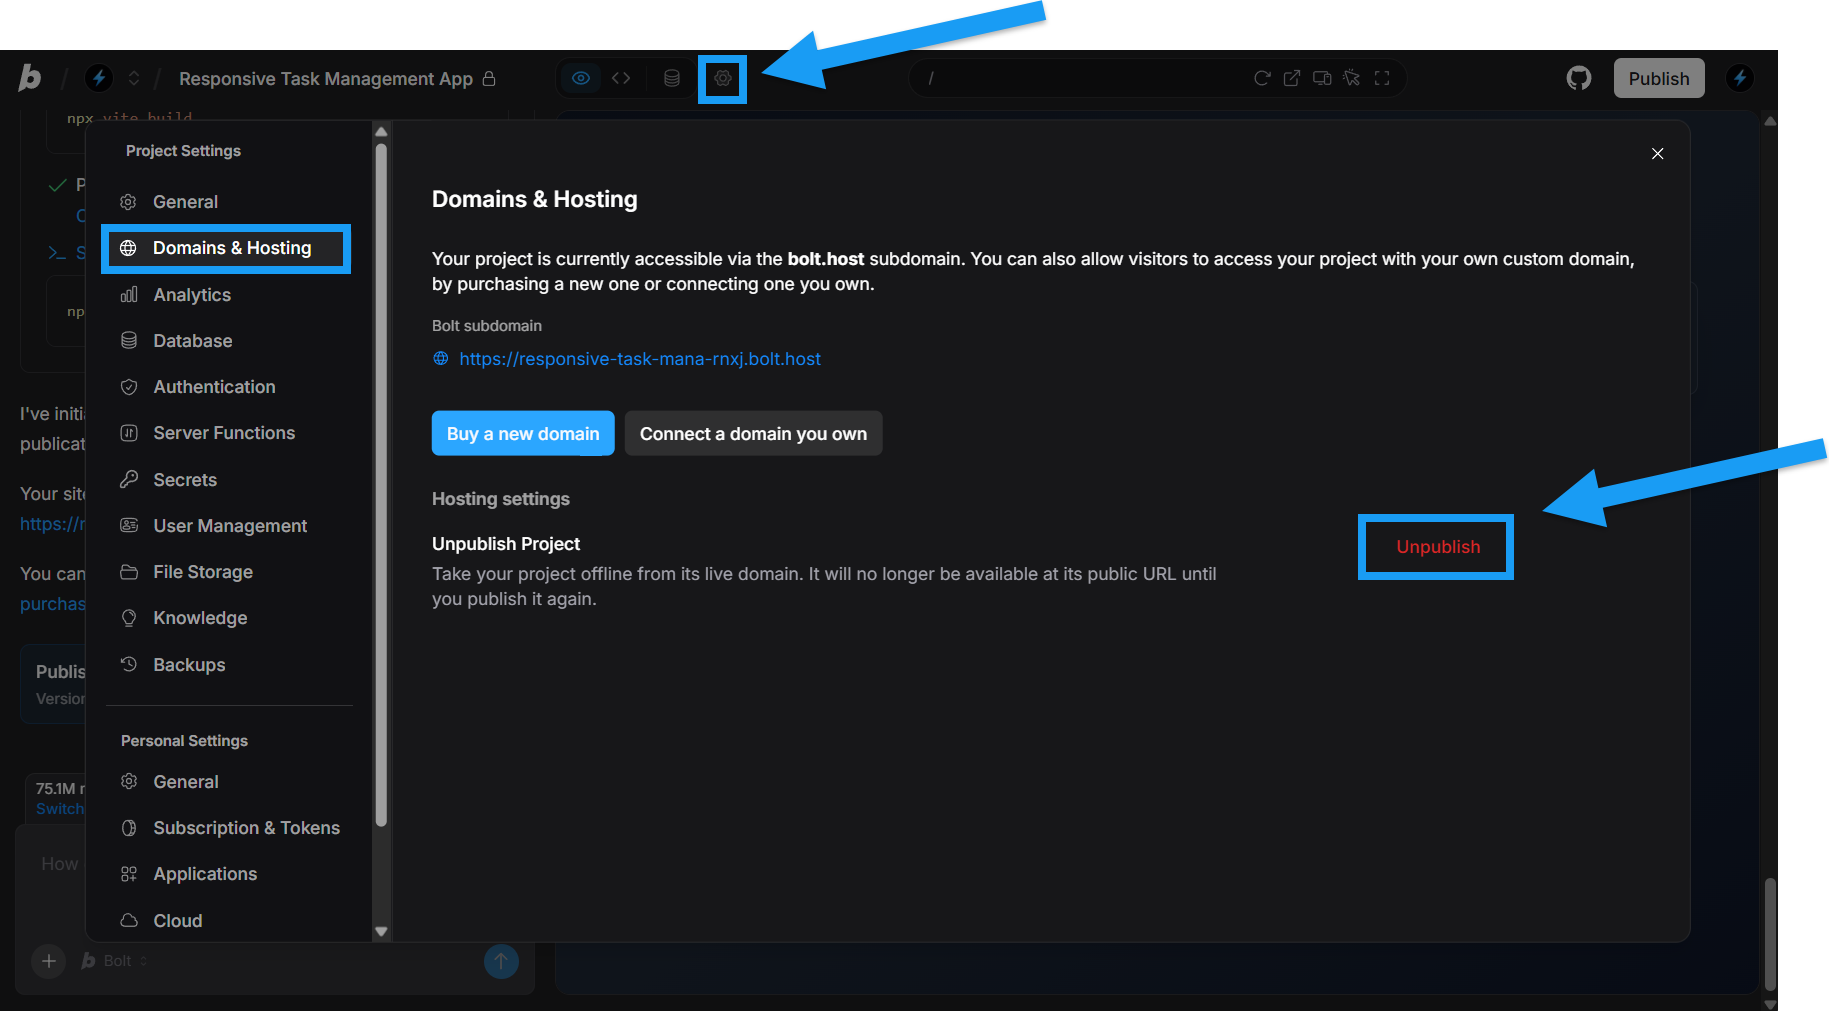This screenshot has width=1829, height=1011.
Task: Click the settings sidebar scrollbar thumb
Action: (x=381, y=485)
